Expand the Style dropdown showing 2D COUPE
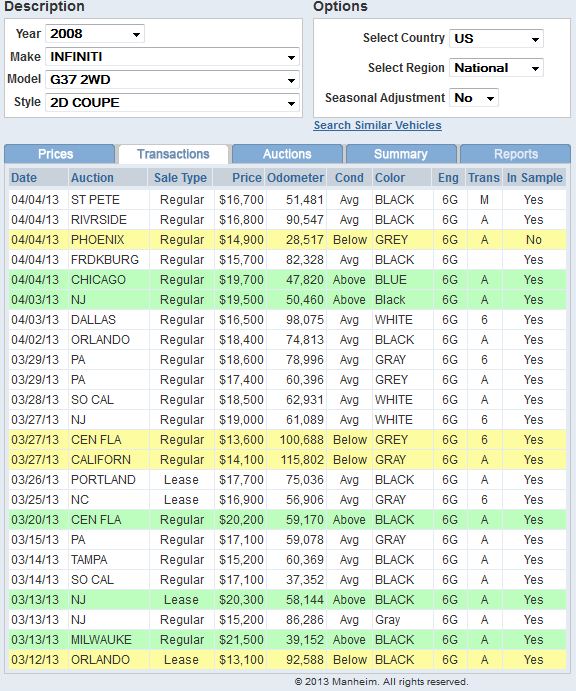 click(x=172, y=103)
